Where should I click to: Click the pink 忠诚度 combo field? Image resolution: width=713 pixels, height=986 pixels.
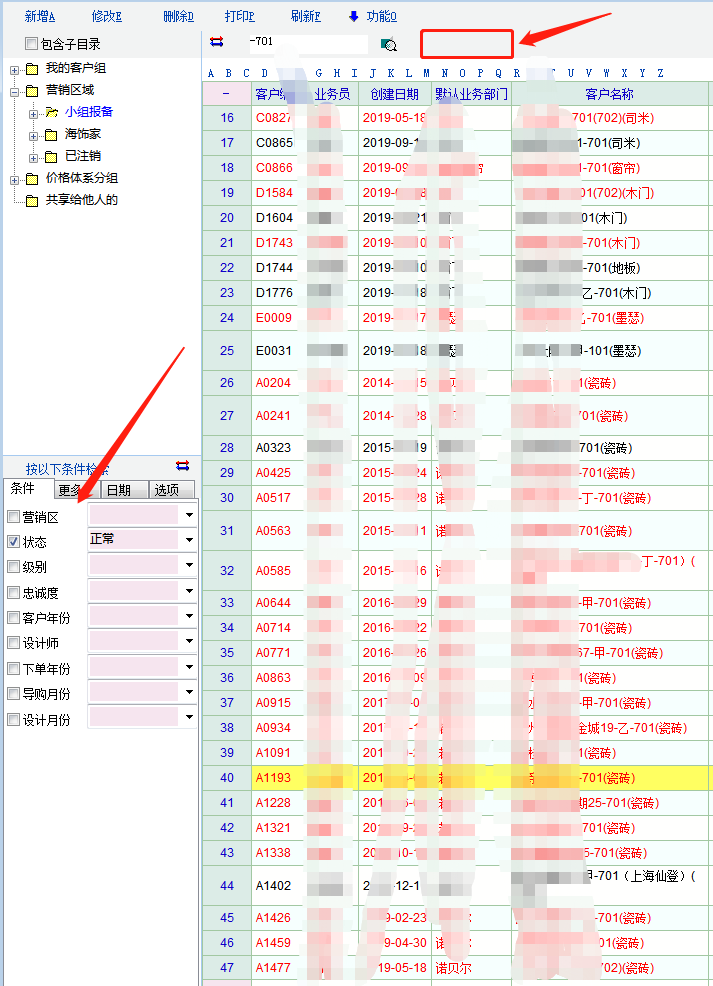point(134,591)
